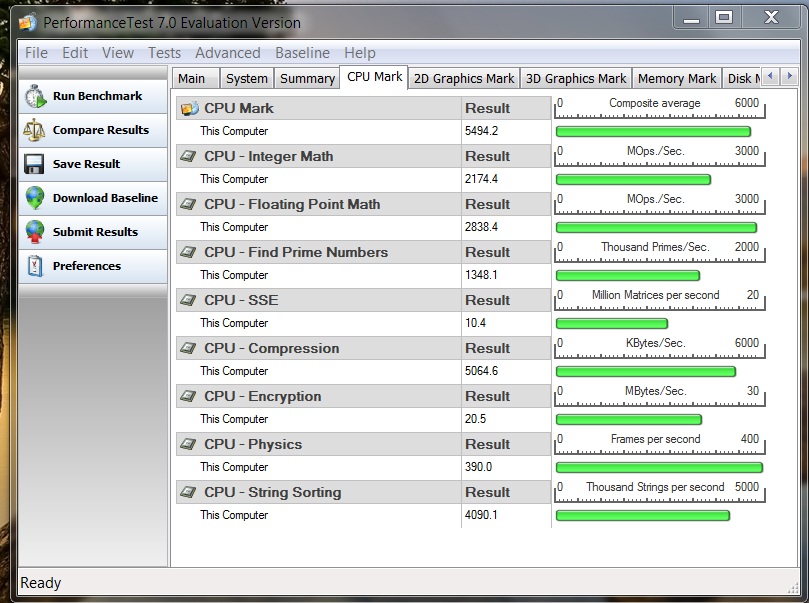Click the chip icon beside CPU - Compression
The width and height of the screenshot is (809, 603).
click(188, 348)
